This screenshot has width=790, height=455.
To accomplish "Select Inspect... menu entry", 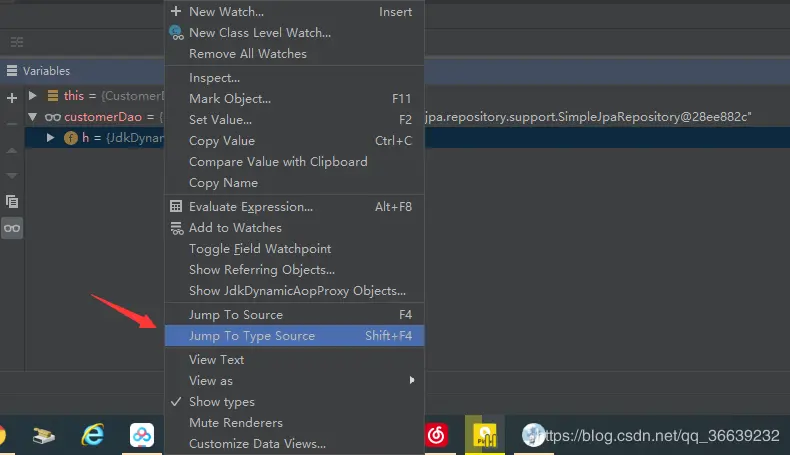I will (x=294, y=78).
